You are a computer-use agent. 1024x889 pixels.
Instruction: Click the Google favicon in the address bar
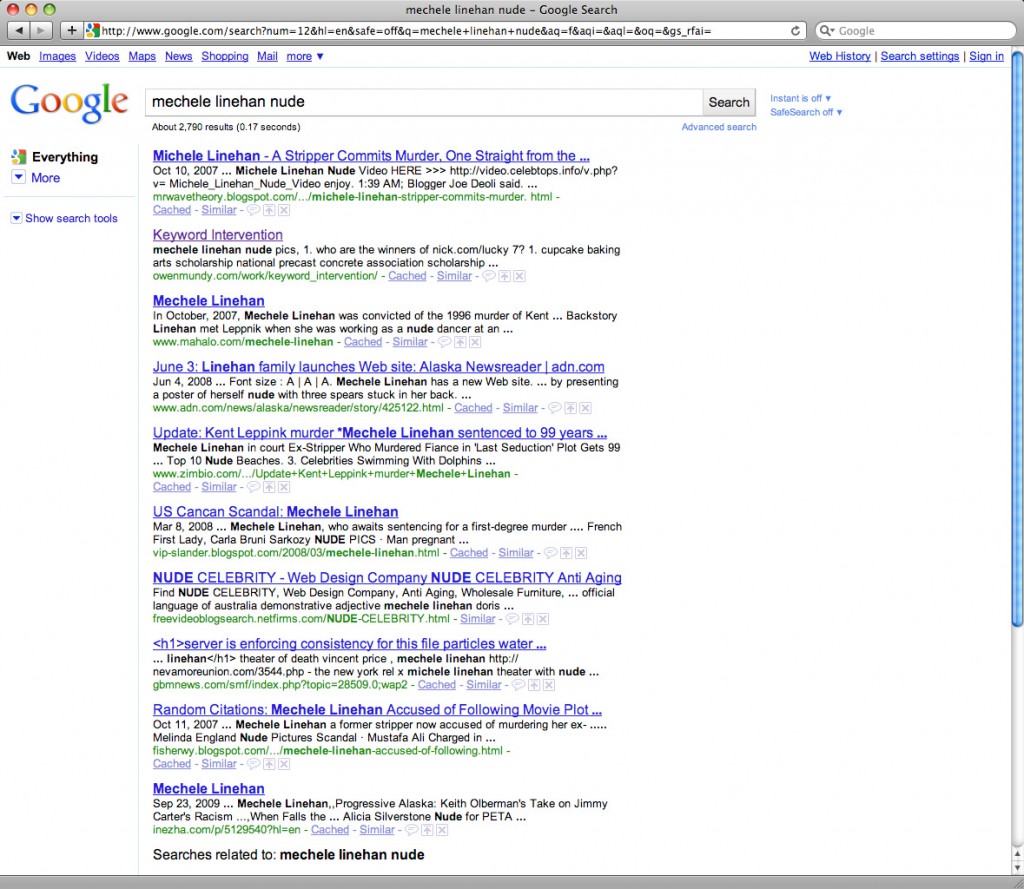point(93,31)
